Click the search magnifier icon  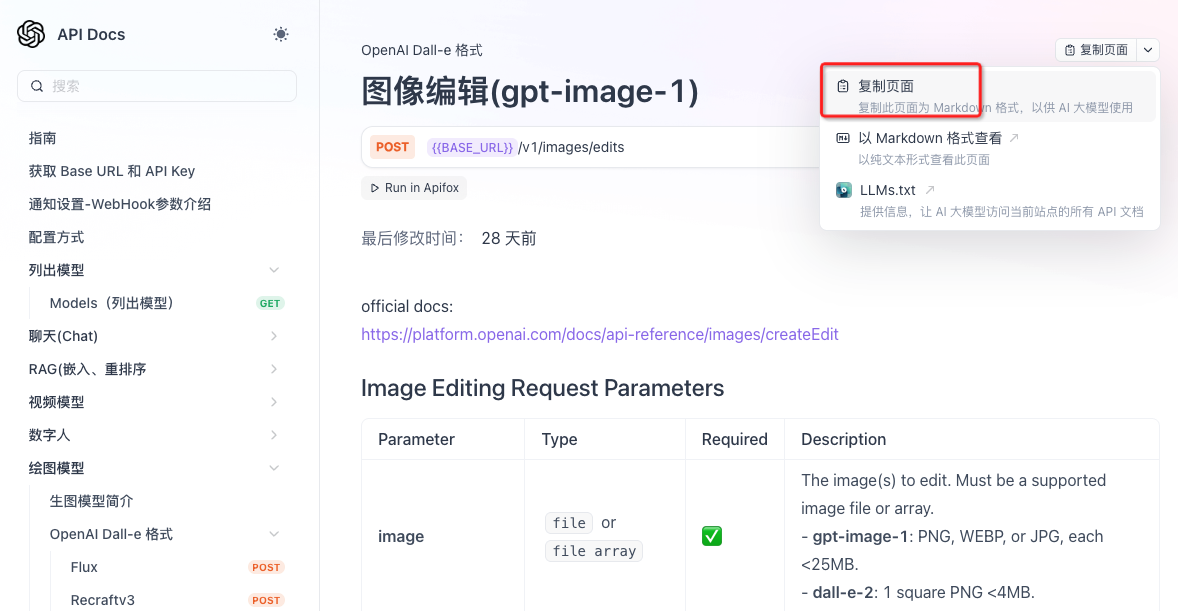pyautogui.click(x=37, y=86)
